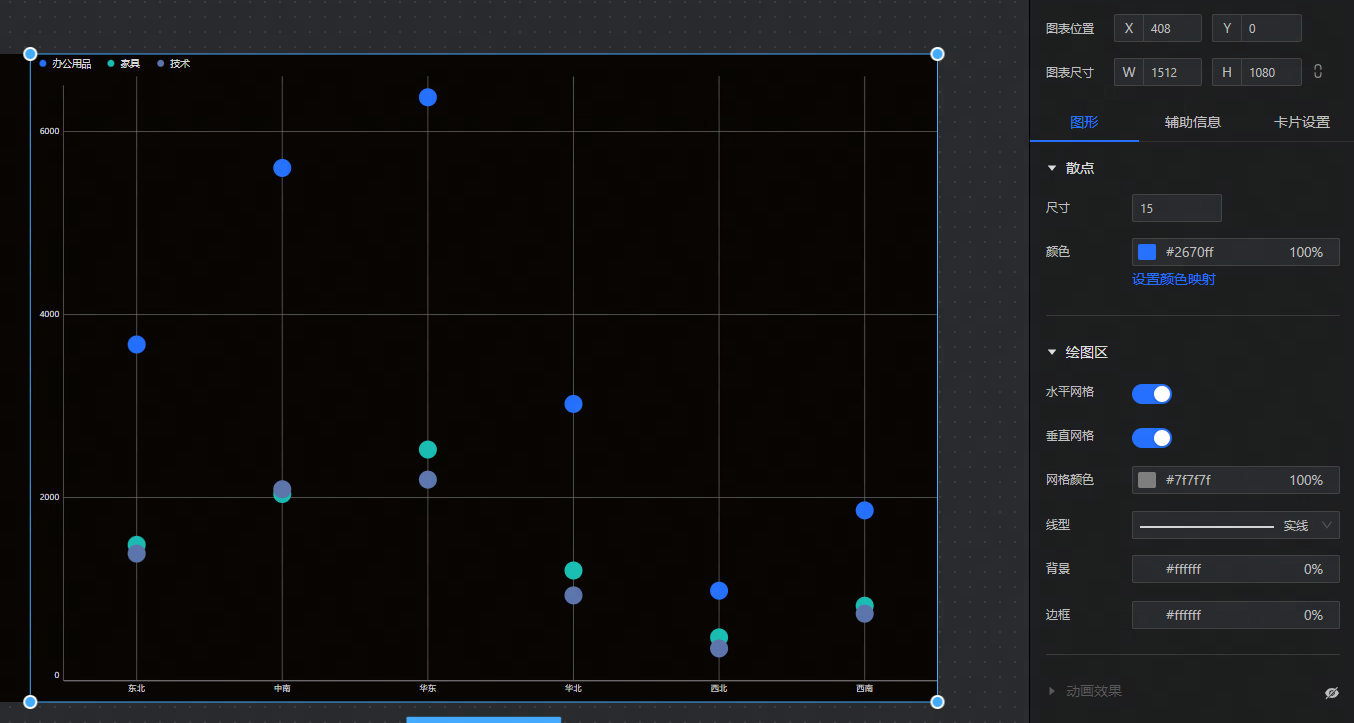1354x723 pixels.
Task: Turn off the 垂直网格 switch
Action: (x=1151, y=438)
